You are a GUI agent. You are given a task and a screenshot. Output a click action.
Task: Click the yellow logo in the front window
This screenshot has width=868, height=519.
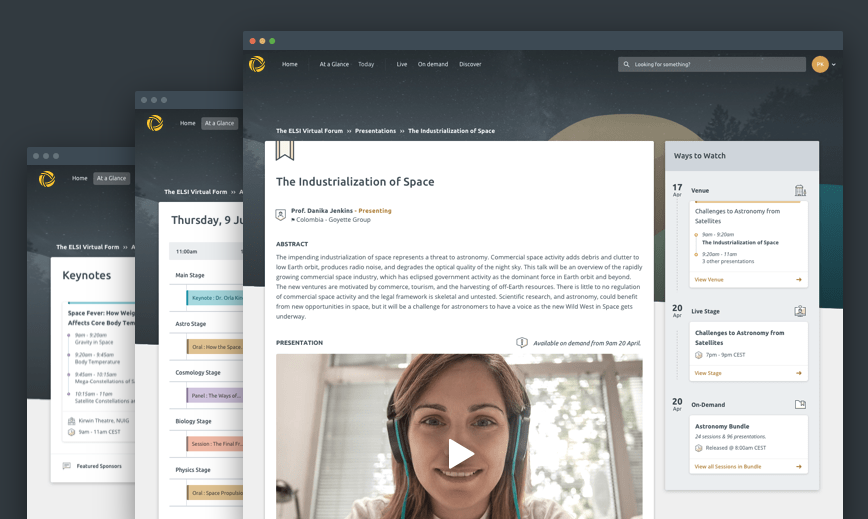[x=257, y=64]
